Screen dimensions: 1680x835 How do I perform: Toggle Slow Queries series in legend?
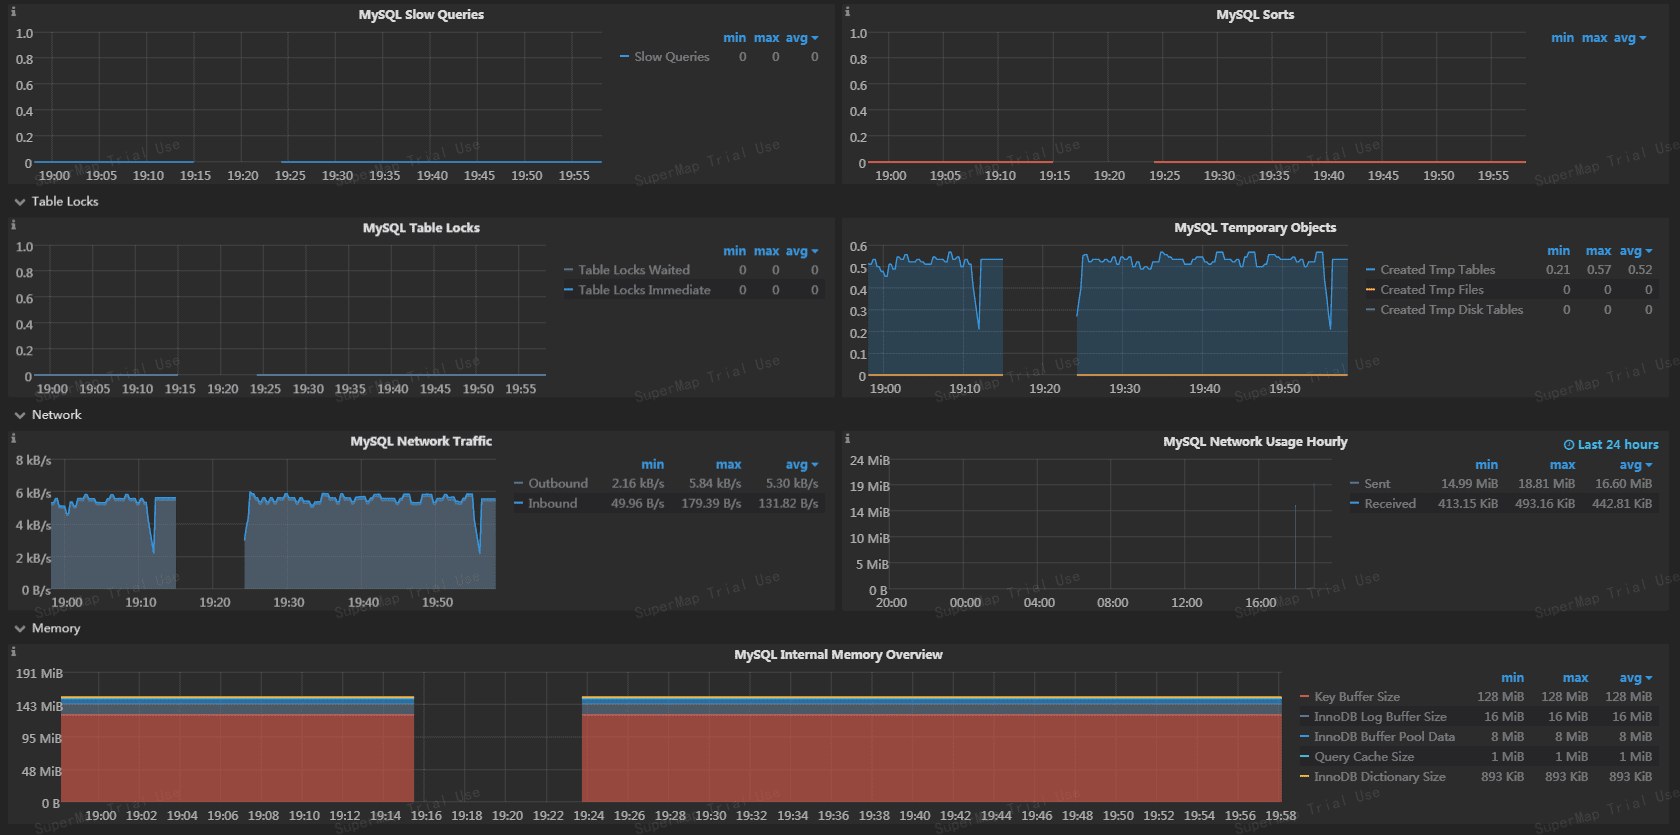(671, 57)
